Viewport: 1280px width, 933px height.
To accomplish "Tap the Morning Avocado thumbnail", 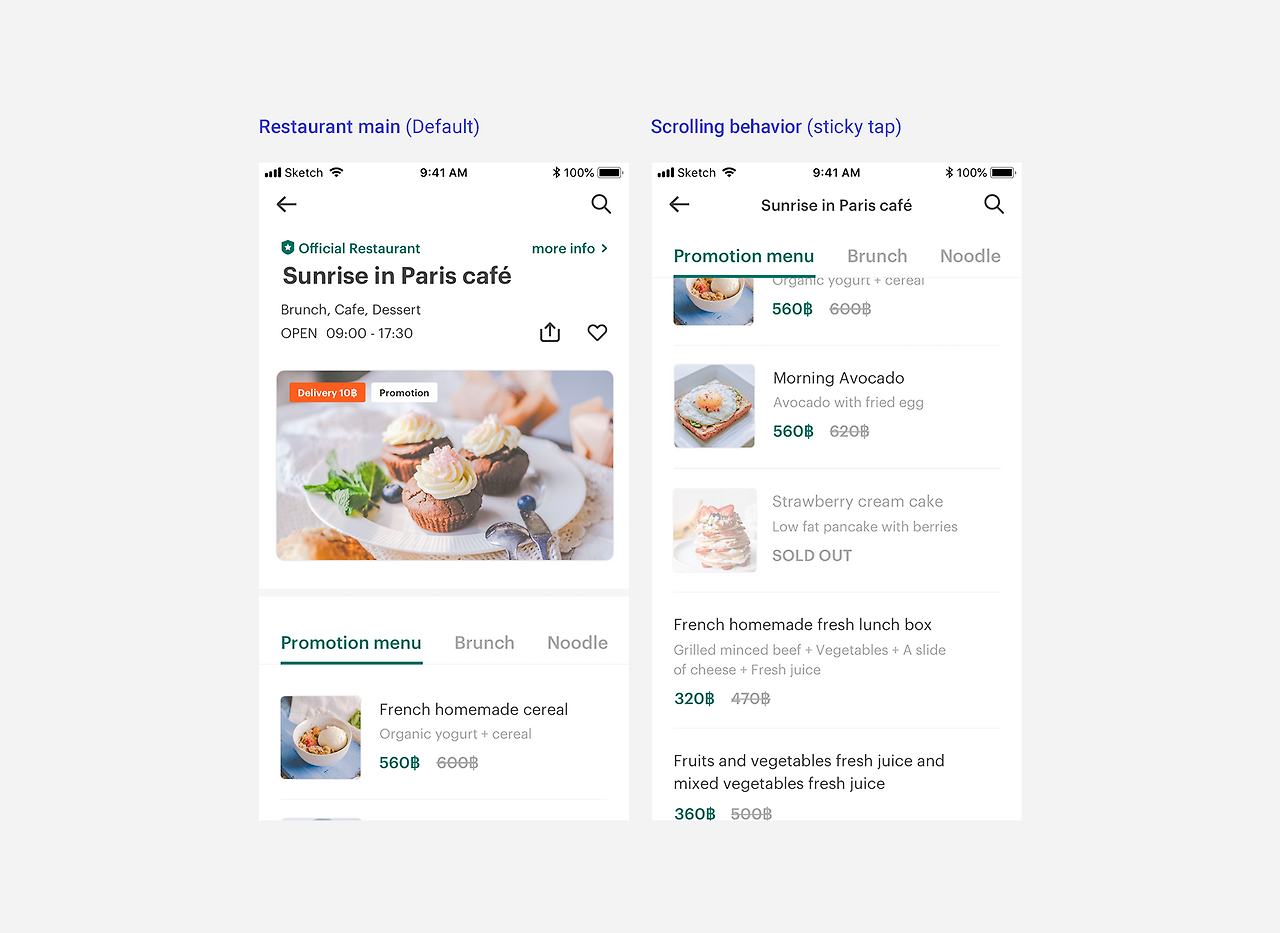I will [714, 405].
